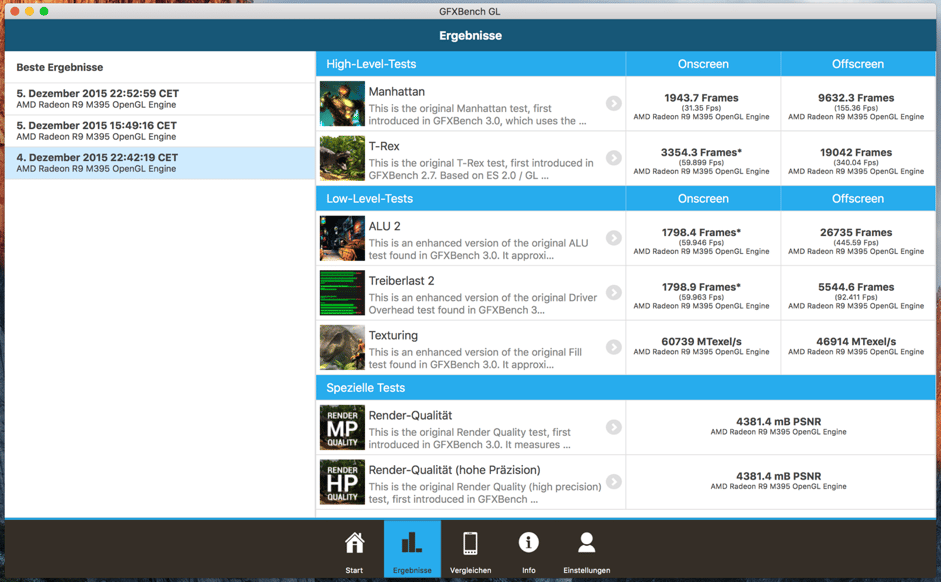Click the Ergebnisse page title
The width and height of the screenshot is (941, 582).
click(470, 35)
